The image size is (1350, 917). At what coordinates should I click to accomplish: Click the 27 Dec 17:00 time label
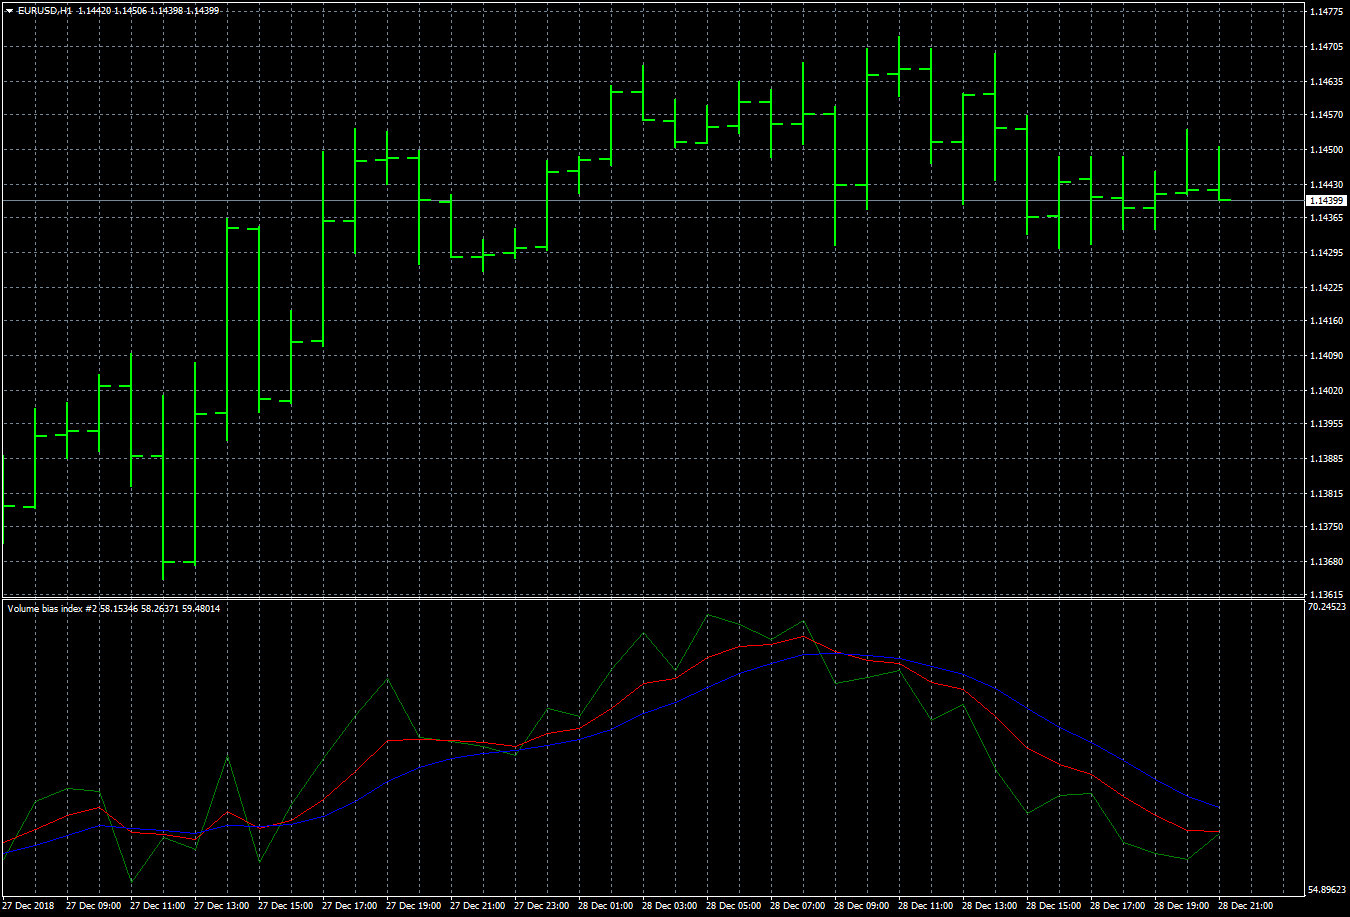(349, 906)
